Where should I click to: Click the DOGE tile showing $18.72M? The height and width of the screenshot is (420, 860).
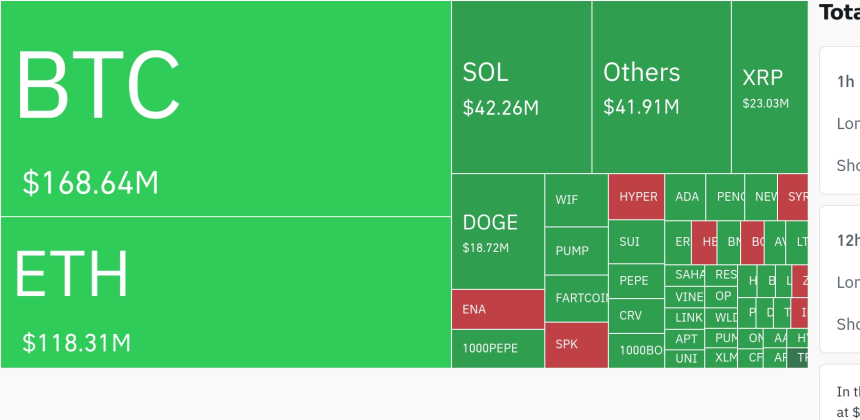(x=497, y=232)
